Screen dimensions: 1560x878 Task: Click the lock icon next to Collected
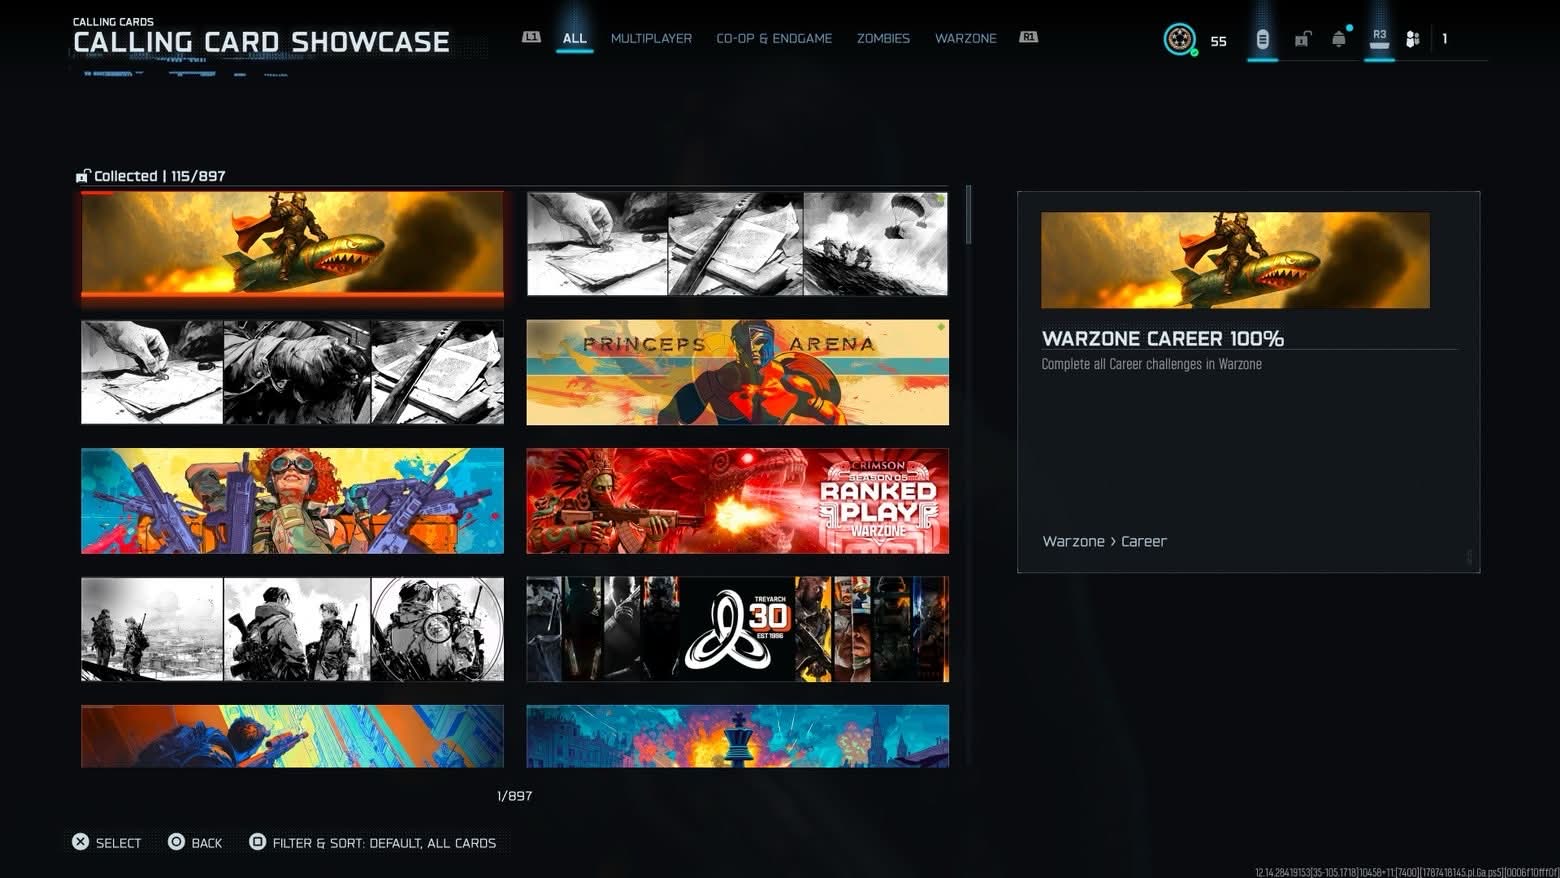tap(83, 176)
